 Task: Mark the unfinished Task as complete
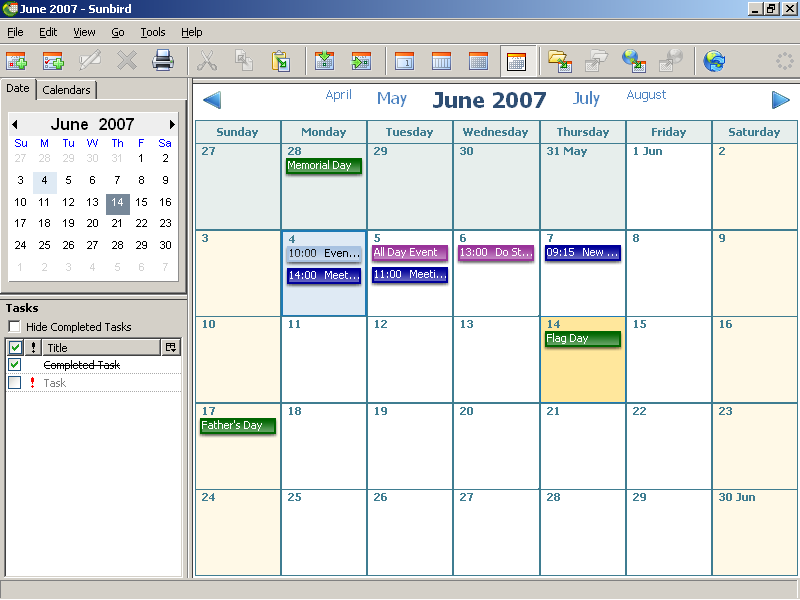click(x=14, y=383)
